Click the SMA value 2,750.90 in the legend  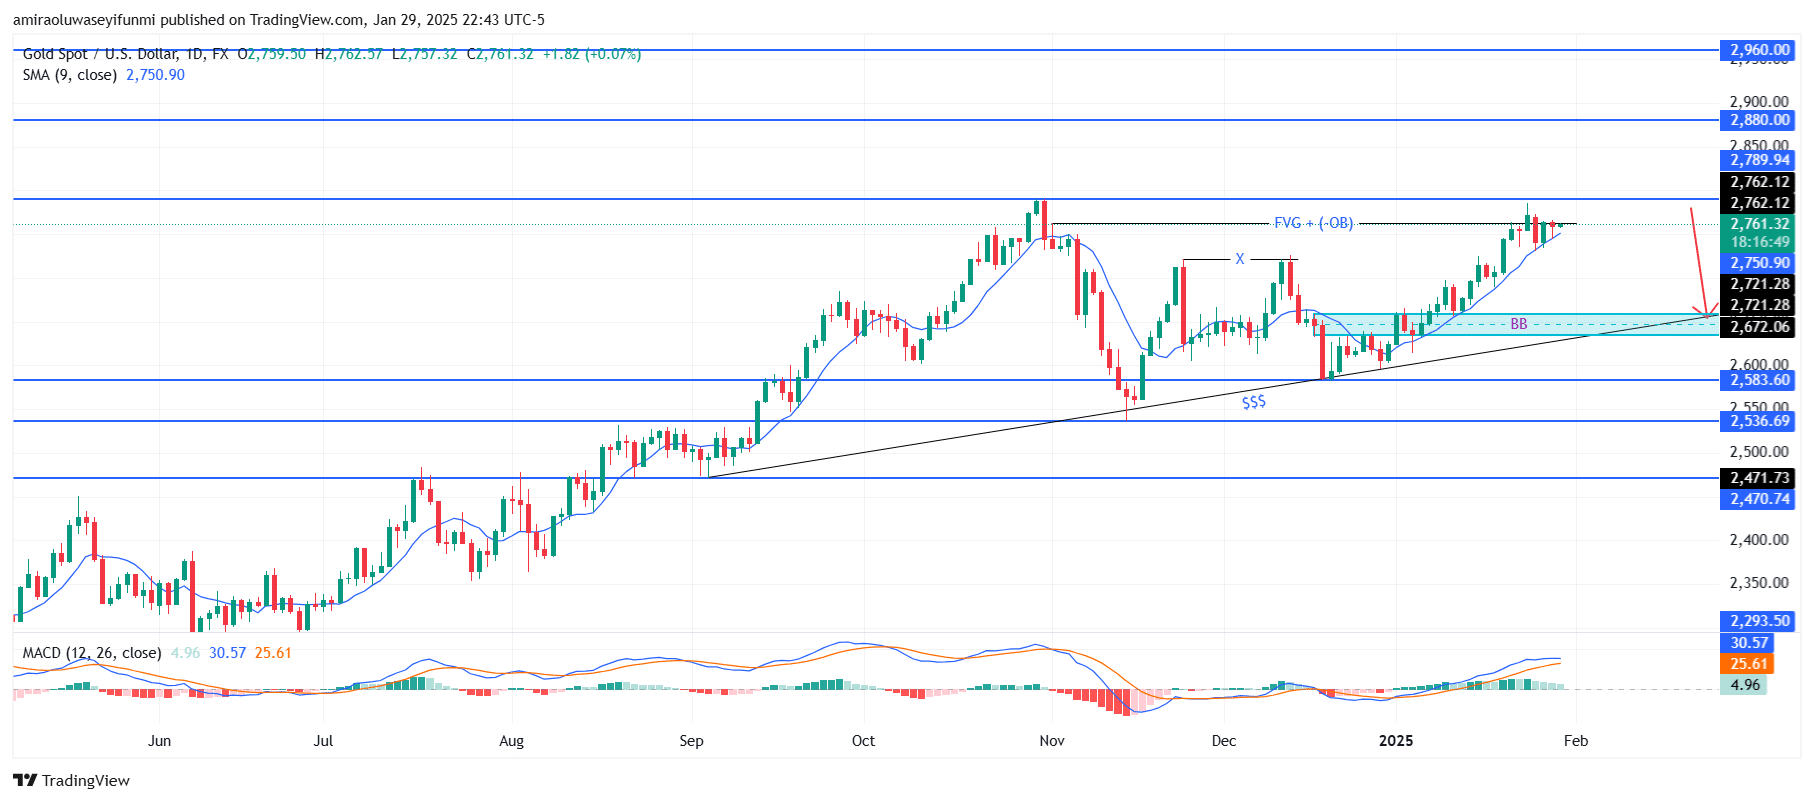(x=155, y=75)
